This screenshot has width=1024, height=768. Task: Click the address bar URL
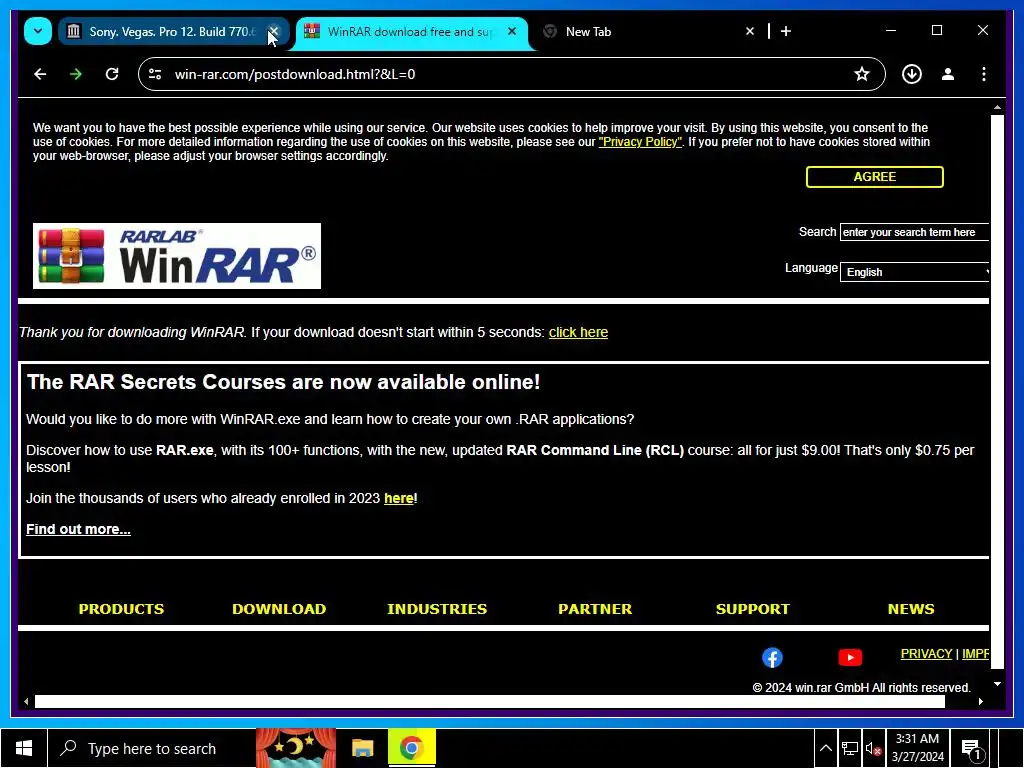[295, 74]
